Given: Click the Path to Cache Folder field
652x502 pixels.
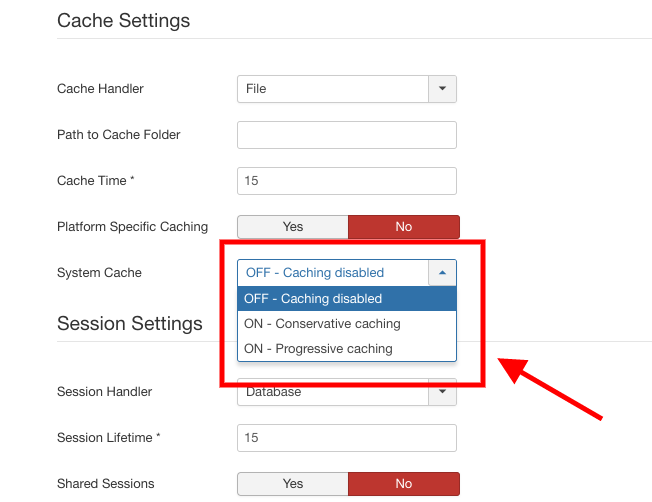Looking at the screenshot, I should coord(346,135).
